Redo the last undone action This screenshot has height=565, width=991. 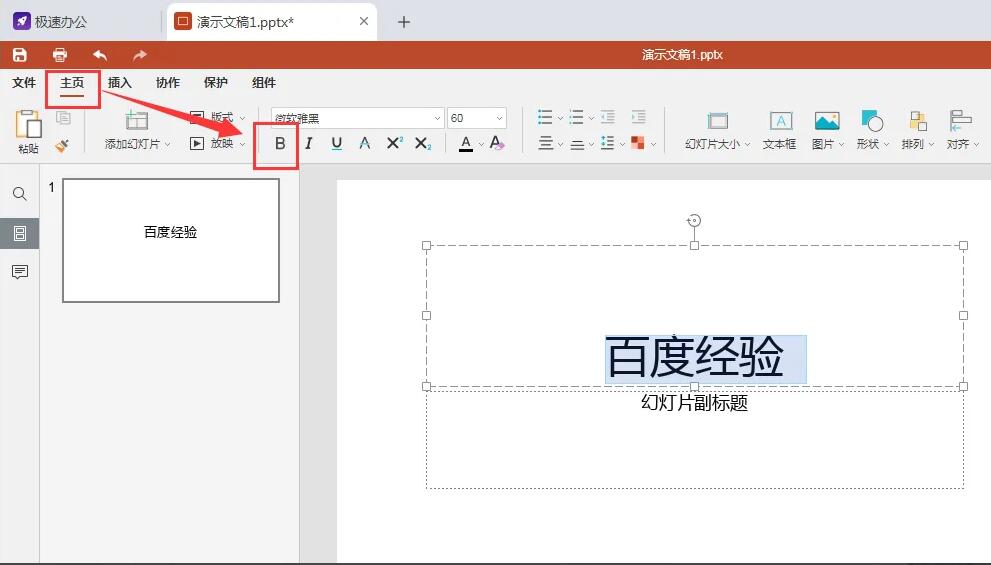(x=140, y=55)
